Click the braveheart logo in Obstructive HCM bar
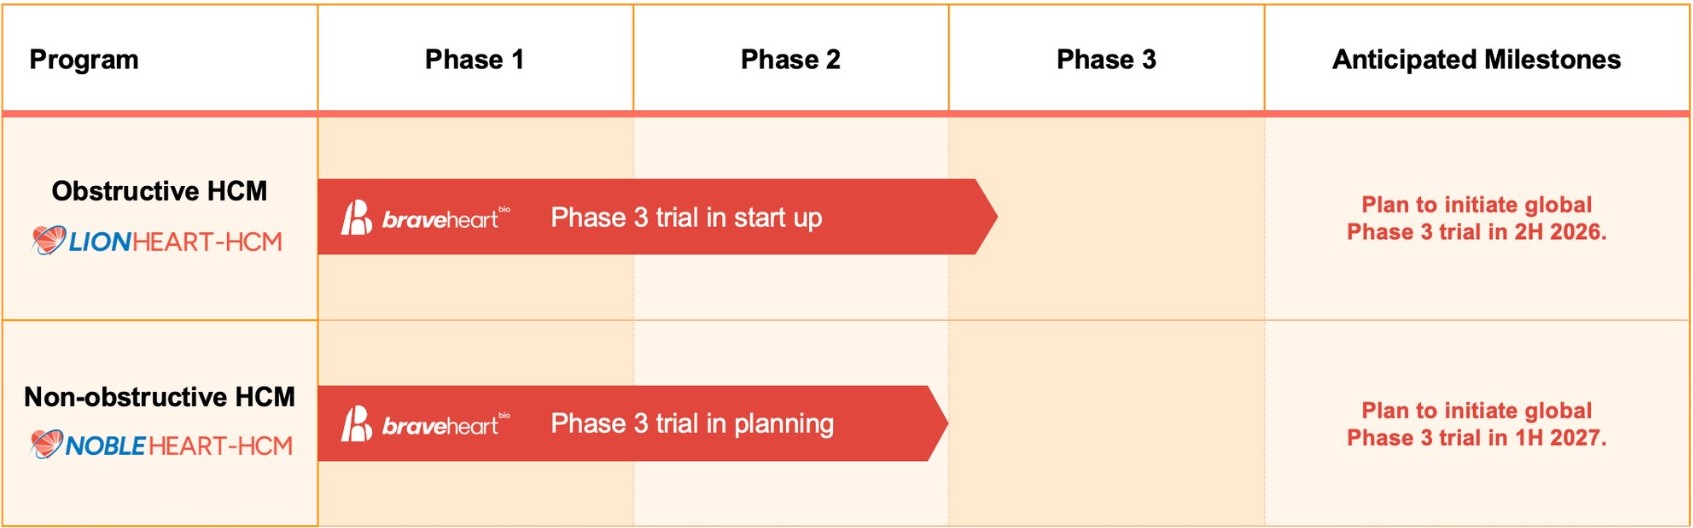The image size is (1693, 528). click(426, 218)
